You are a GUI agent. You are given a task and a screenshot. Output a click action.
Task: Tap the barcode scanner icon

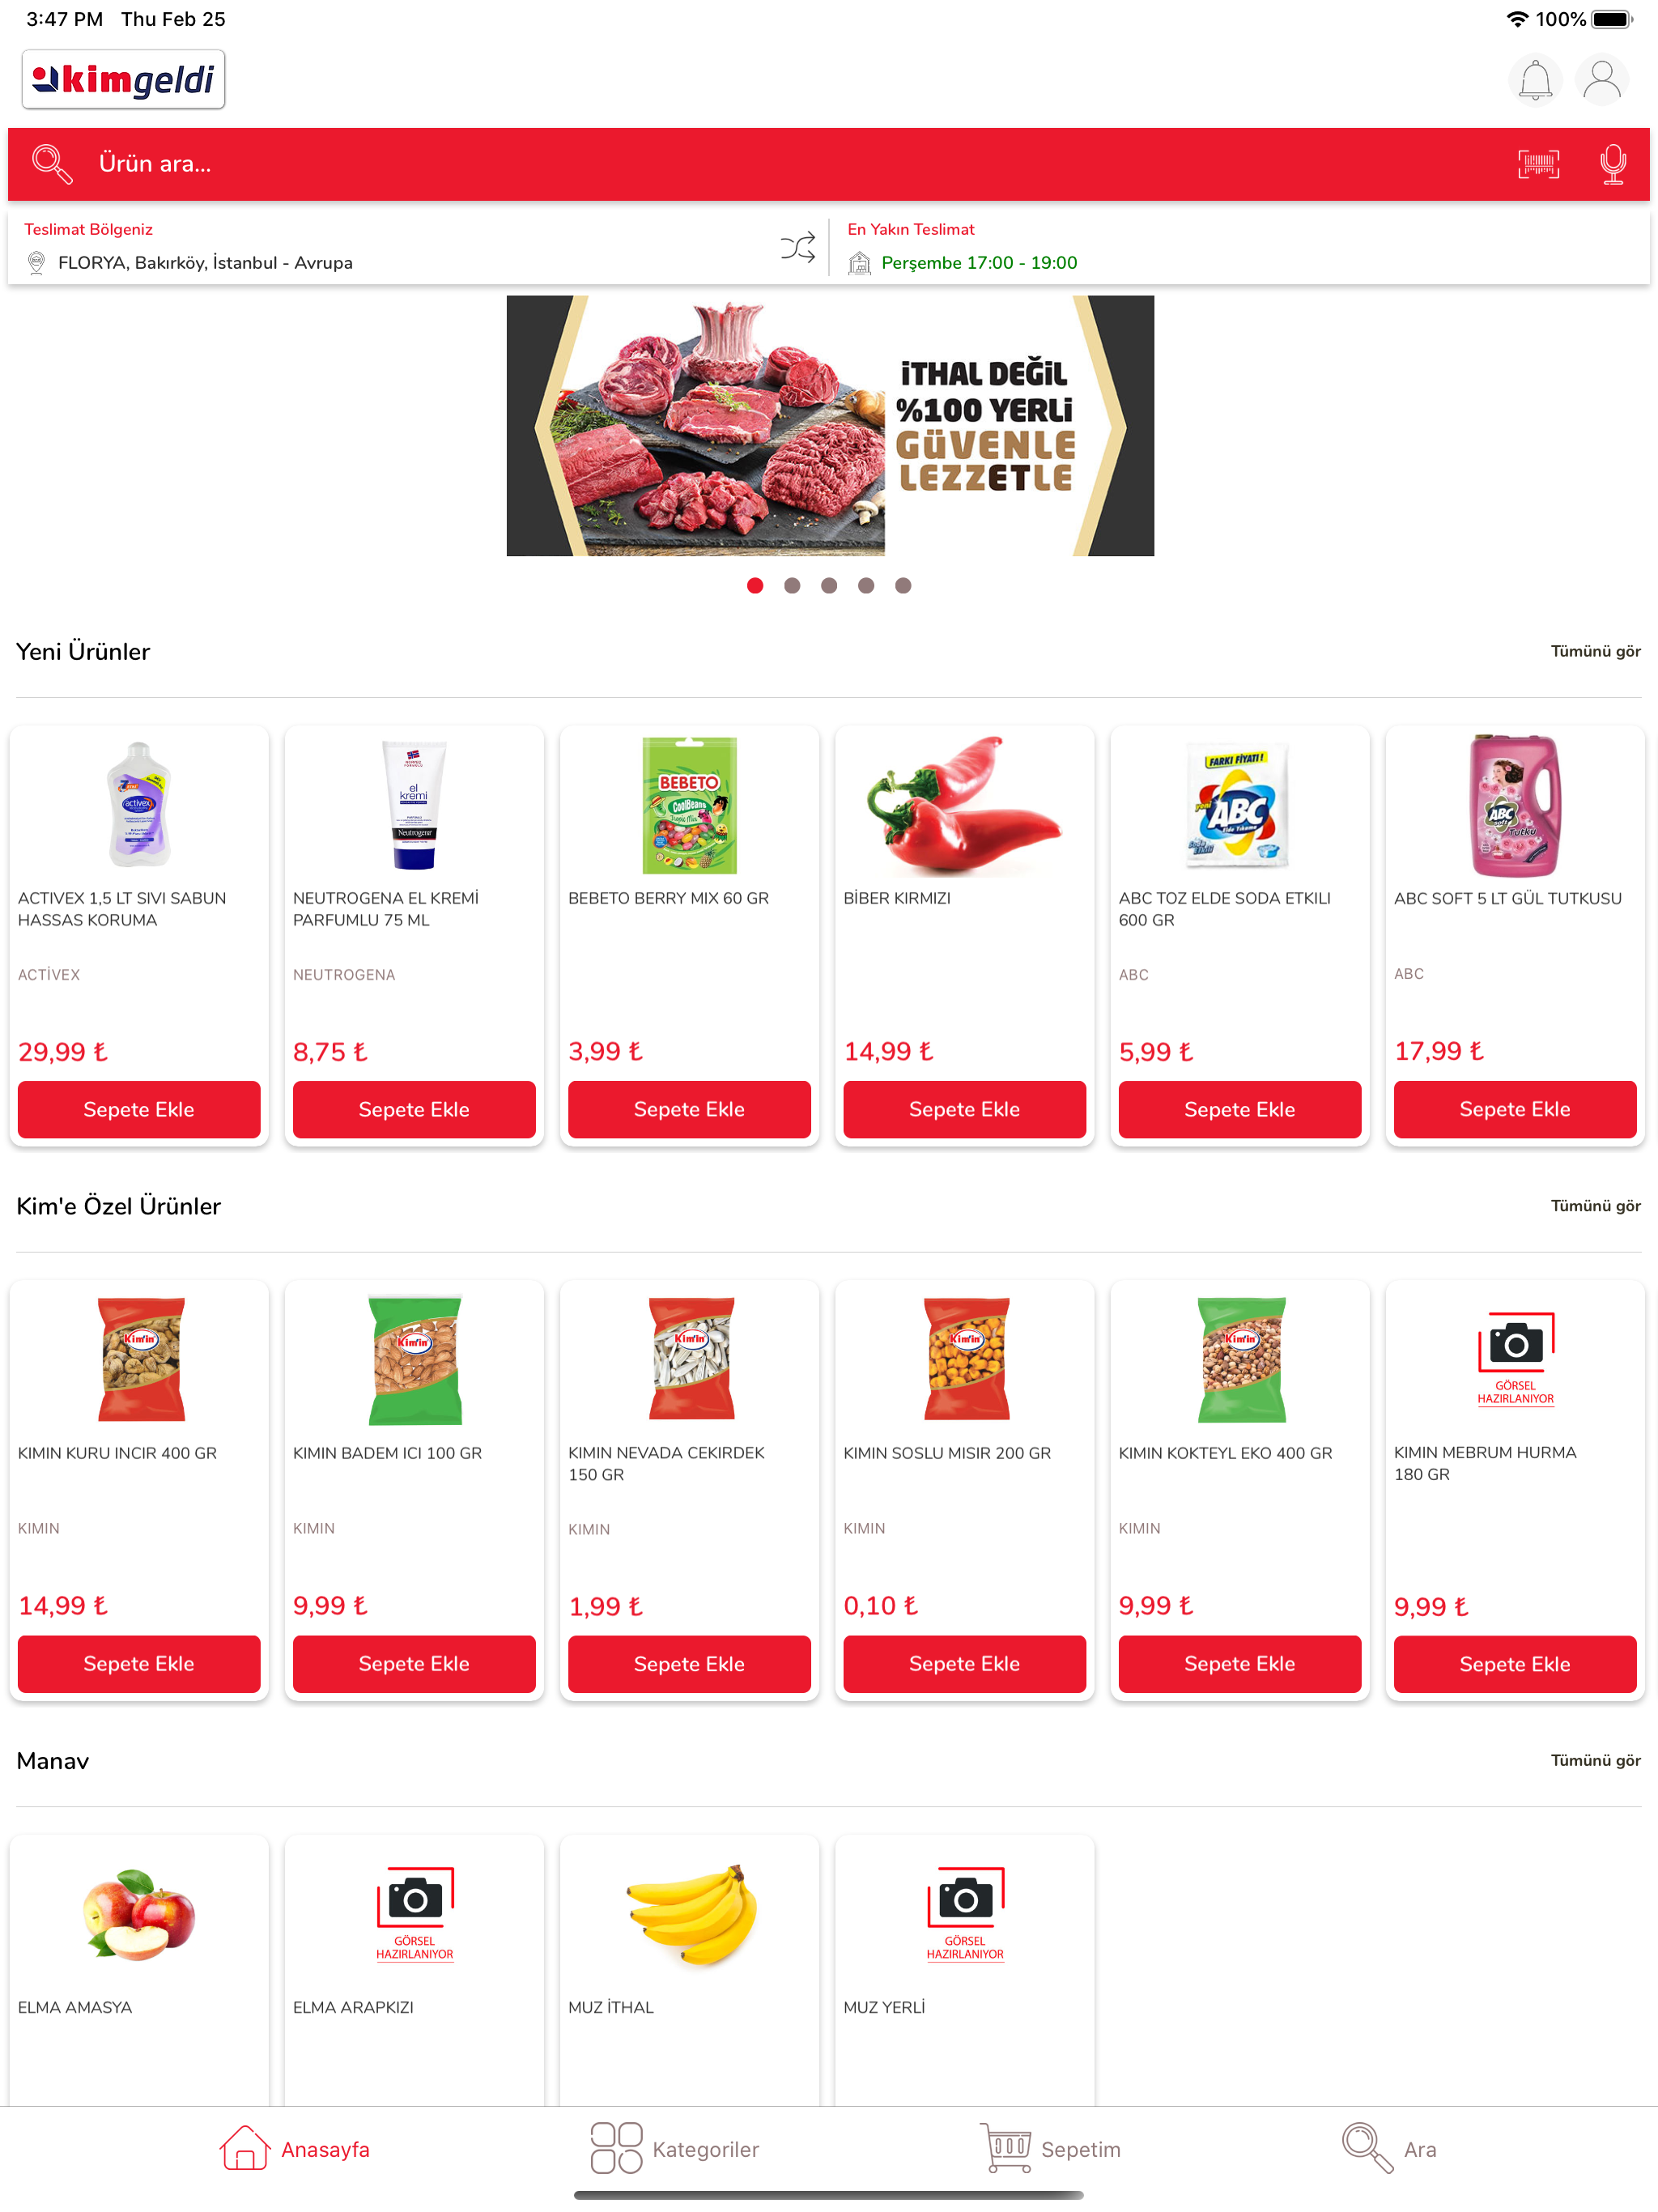[1538, 164]
